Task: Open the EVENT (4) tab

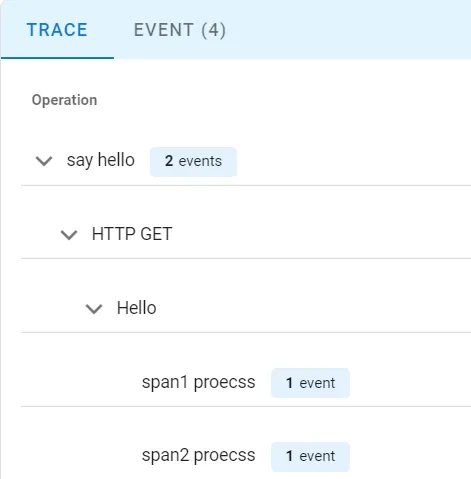Action: tap(180, 30)
